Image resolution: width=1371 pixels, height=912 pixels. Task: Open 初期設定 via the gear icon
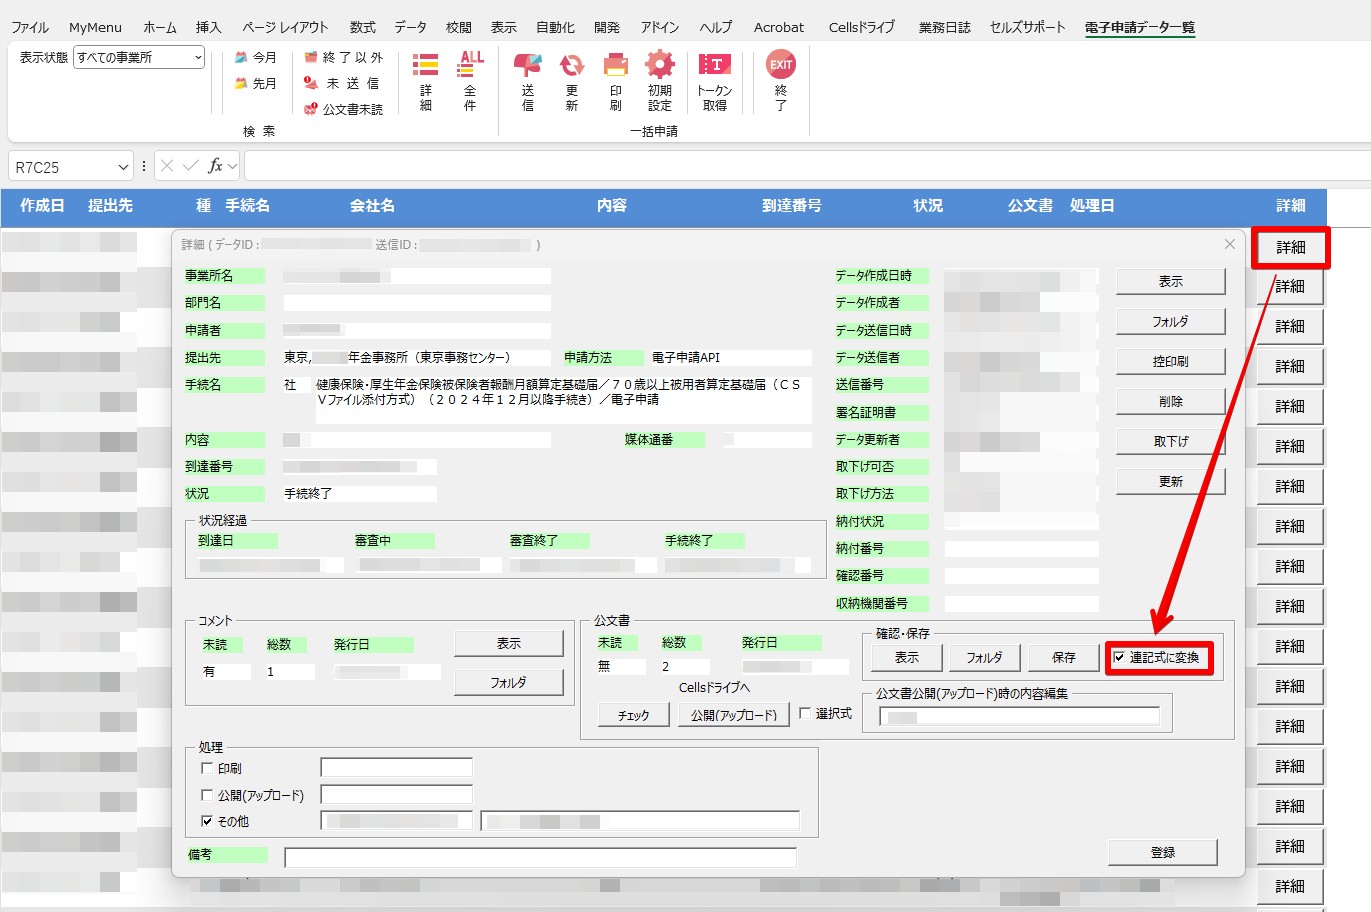(x=658, y=80)
